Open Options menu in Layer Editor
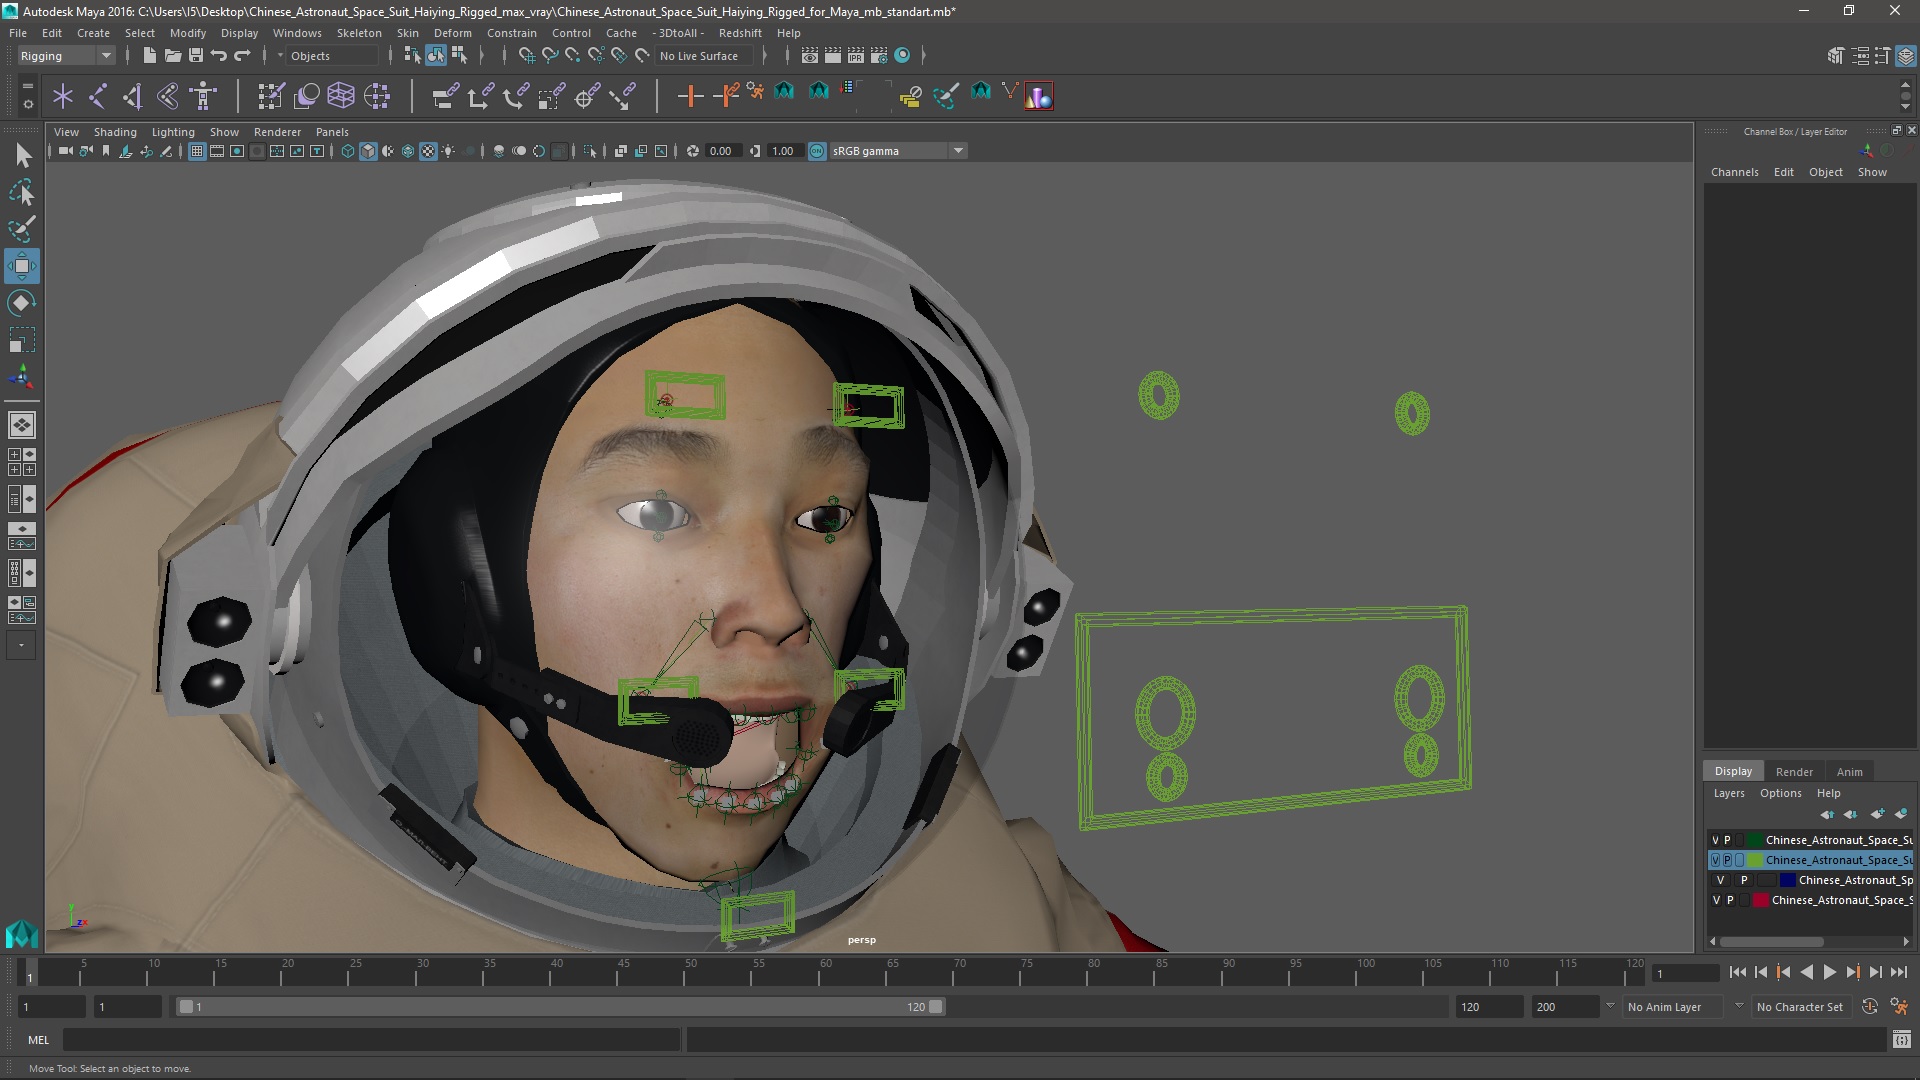 pos(1780,793)
